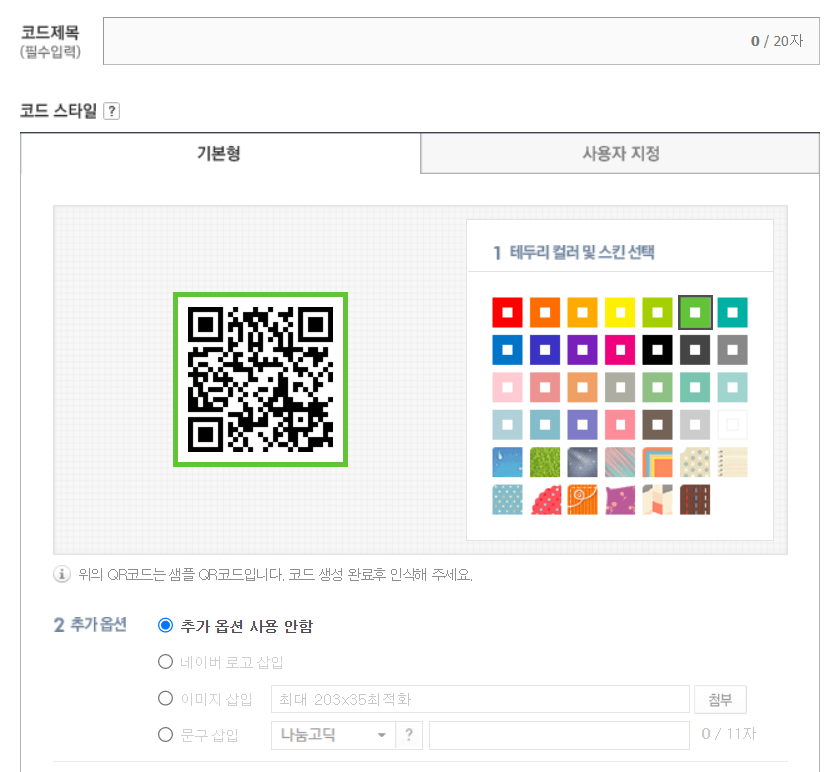The image size is (832, 772).
Task: Choose the light silver border color swatch
Action: (695, 424)
